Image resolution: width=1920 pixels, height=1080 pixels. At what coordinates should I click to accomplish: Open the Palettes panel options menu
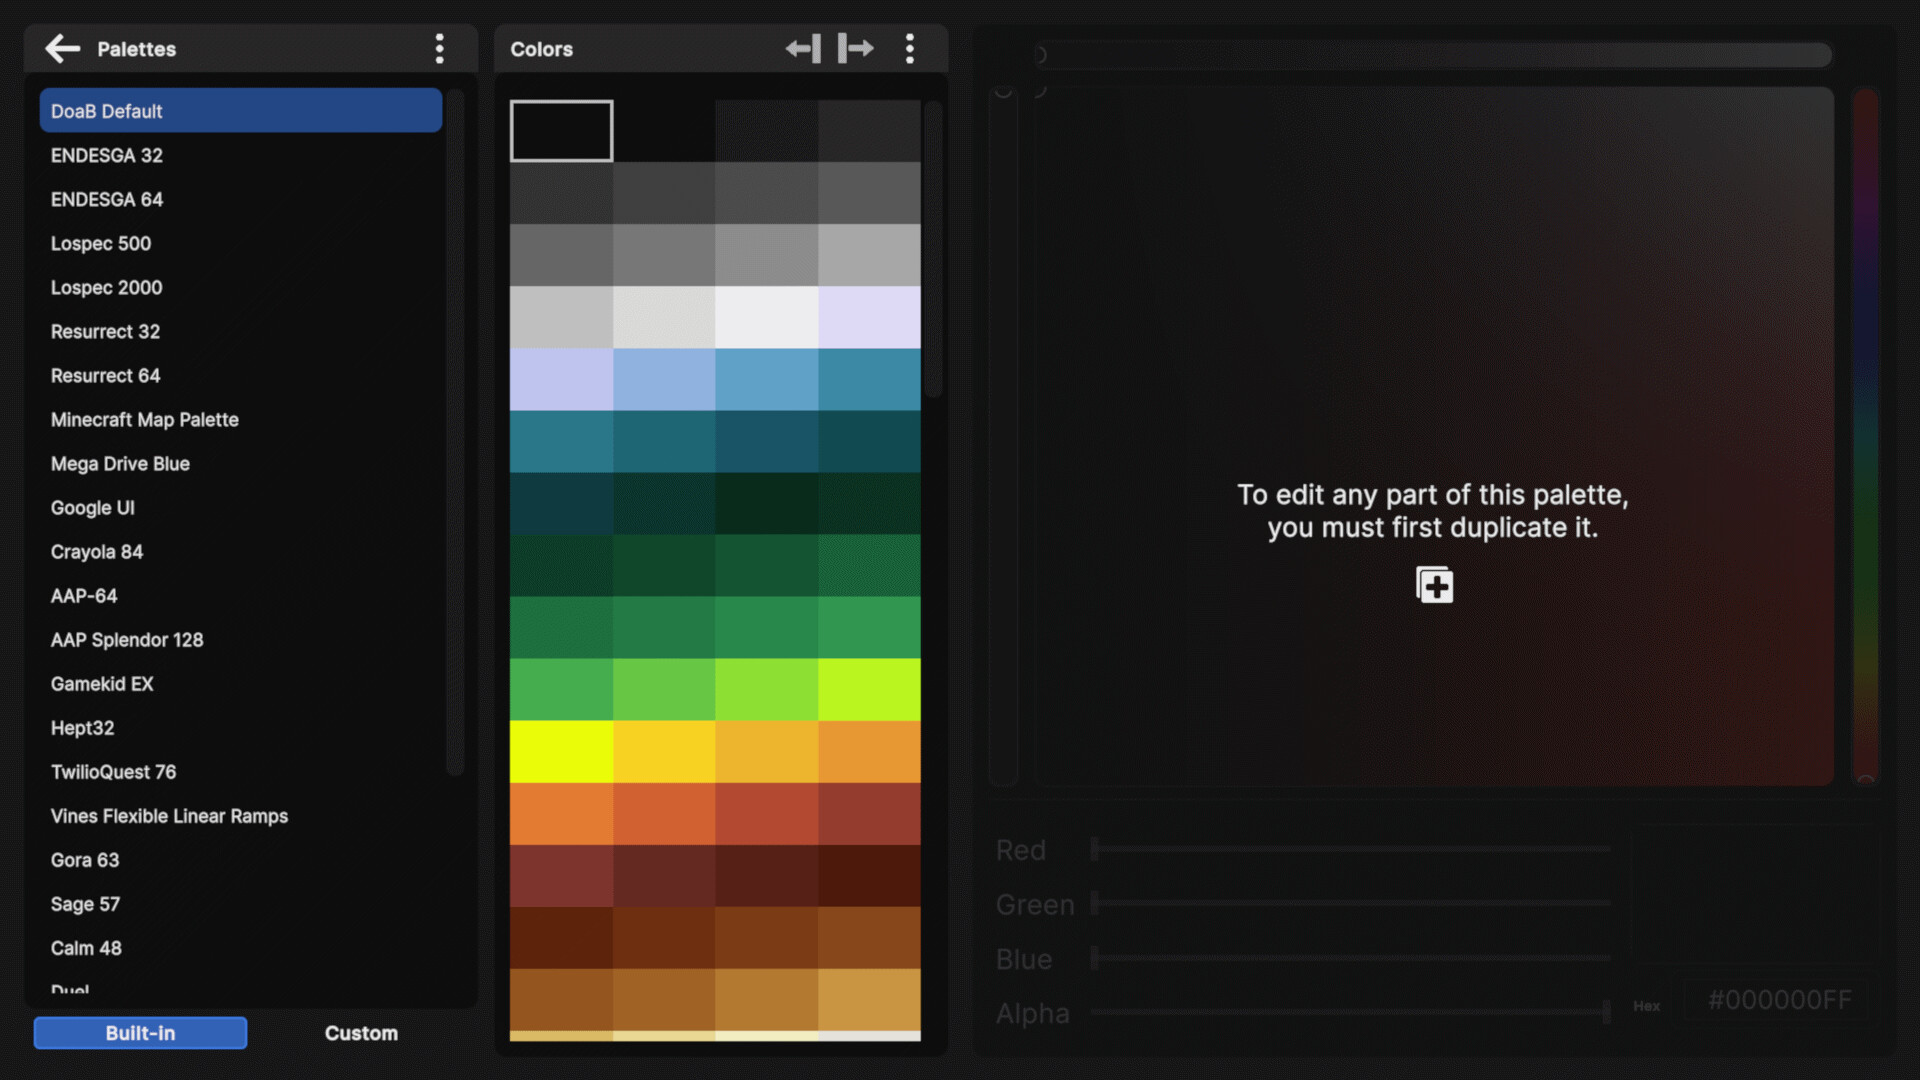[440, 48]
